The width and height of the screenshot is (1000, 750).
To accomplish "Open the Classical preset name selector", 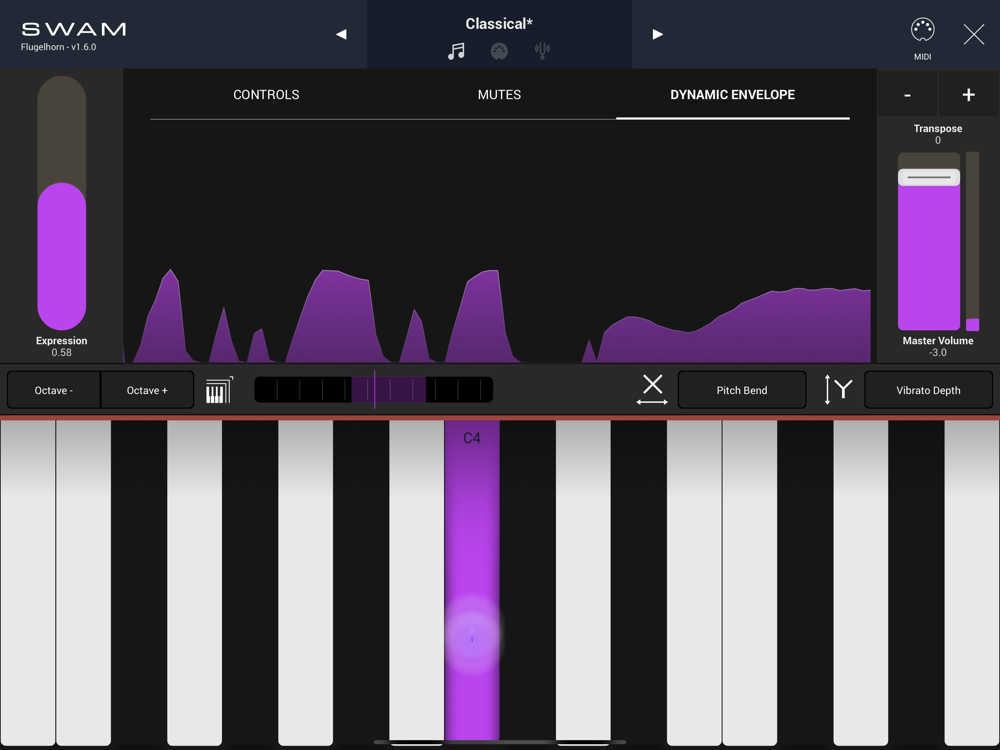I will [499, 24].
